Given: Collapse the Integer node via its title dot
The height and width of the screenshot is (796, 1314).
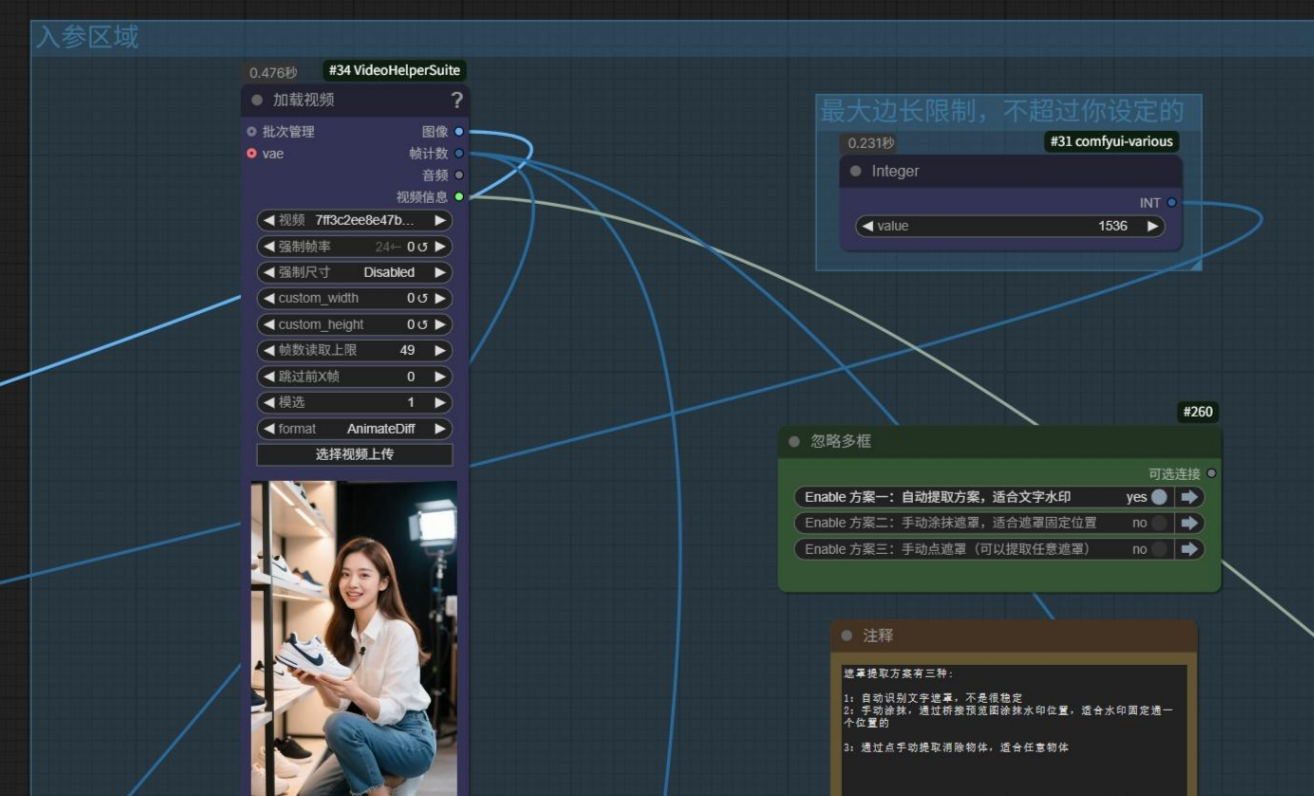Looking at the screenshot, I should tap(856, 171).
